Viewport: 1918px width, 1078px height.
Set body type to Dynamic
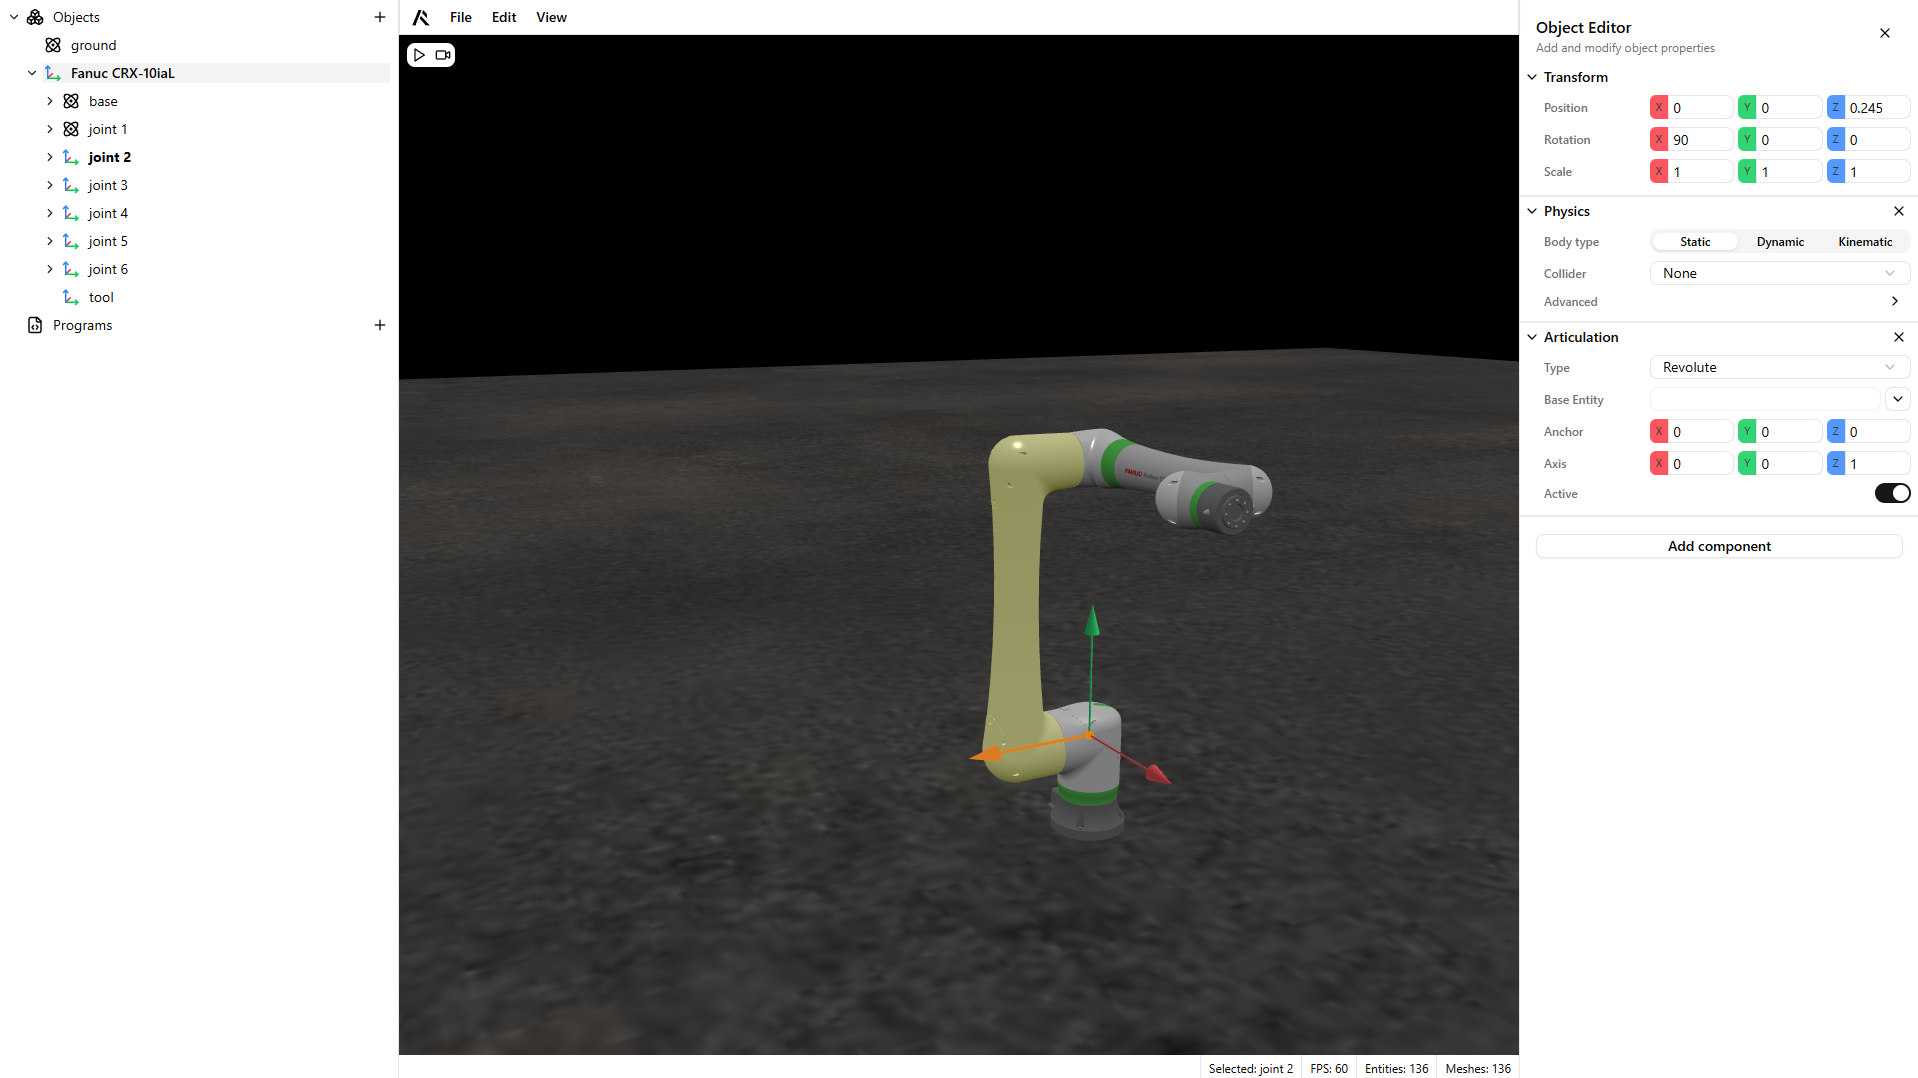tap(1780, 242)
